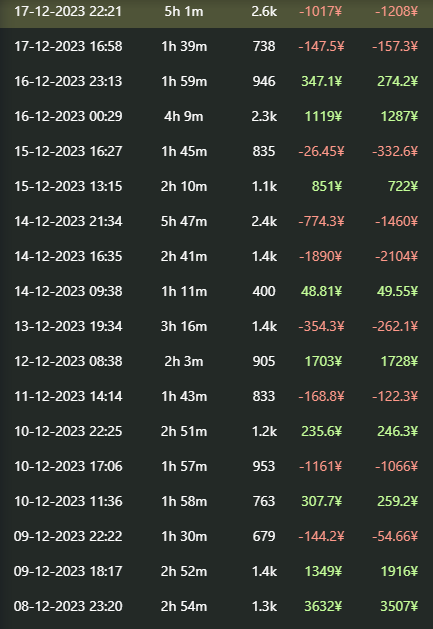Select the 10-12-2023 22:25 session
Image resolution: width=433 pixels, height=629 pixels.
click(216, 431)
